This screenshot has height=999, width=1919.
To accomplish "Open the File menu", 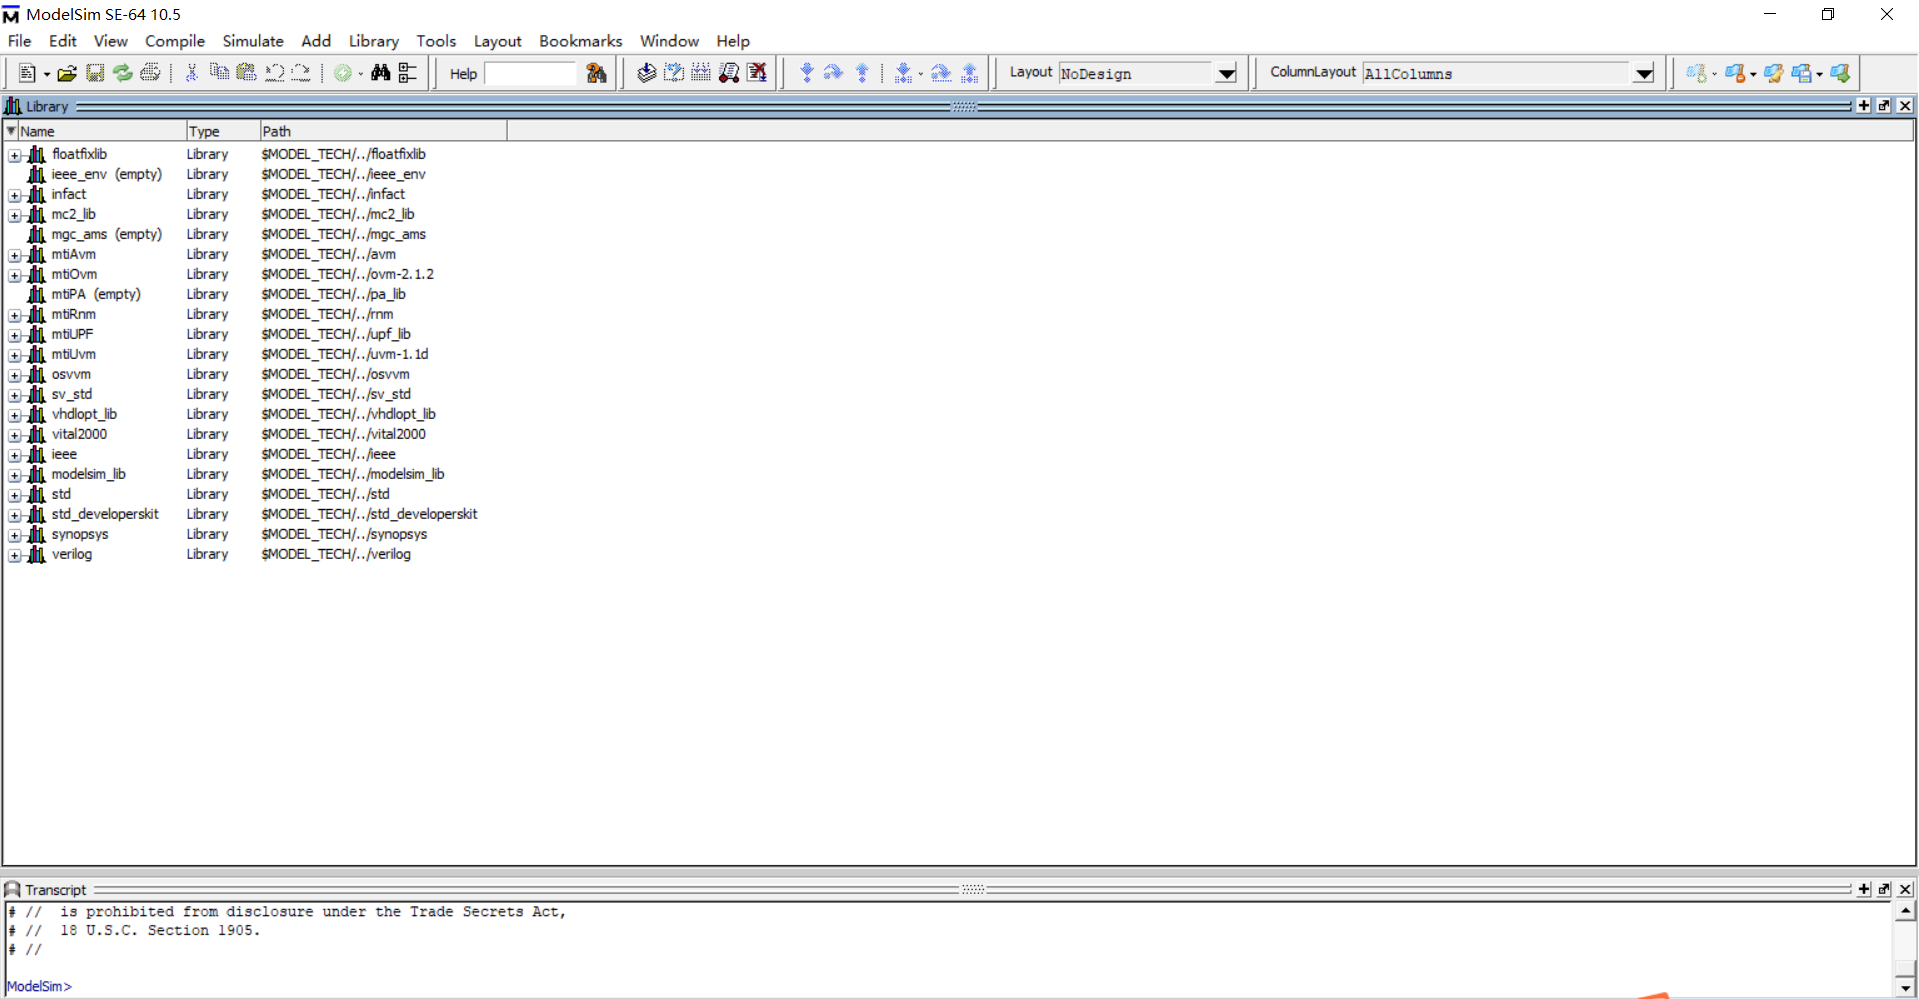I will (x=19, y=41).
